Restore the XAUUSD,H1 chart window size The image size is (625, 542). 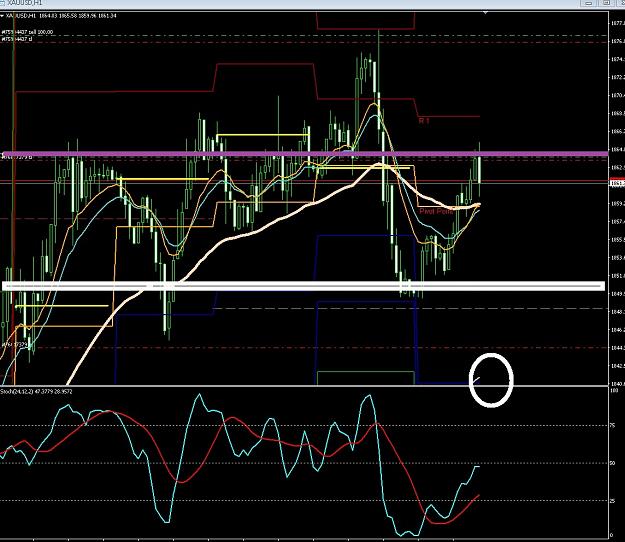(606, 3)
